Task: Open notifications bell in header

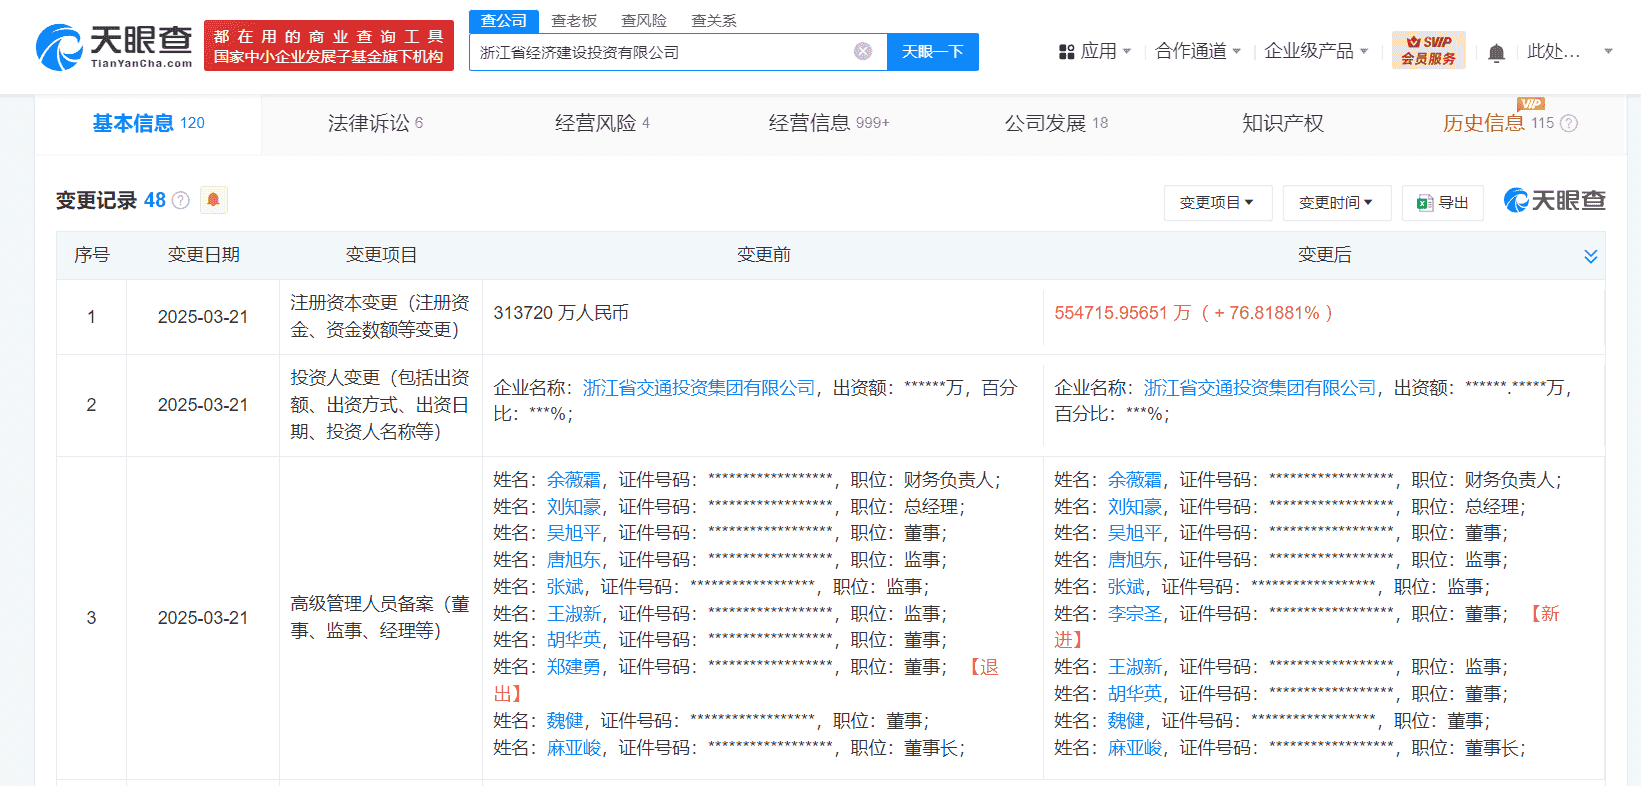Action: 1496,53
